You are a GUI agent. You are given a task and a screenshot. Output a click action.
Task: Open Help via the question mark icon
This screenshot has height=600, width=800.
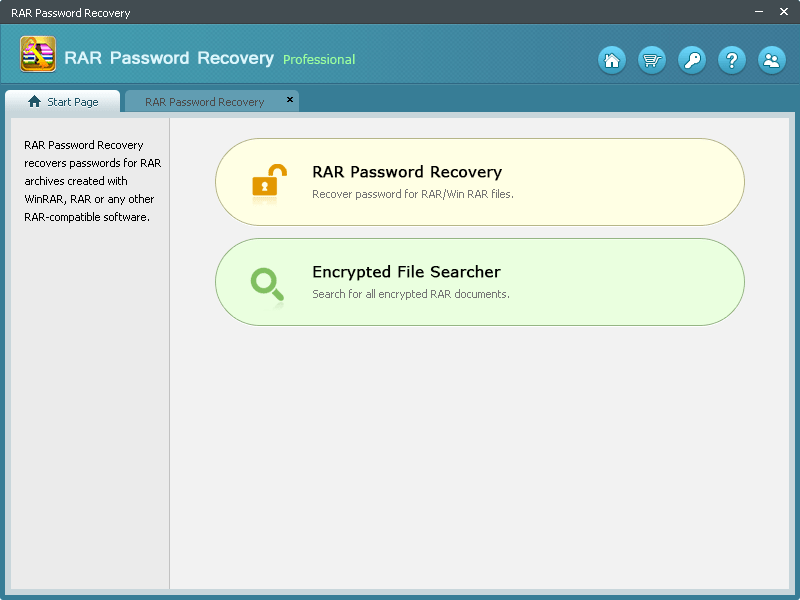pyautogui.click(x=732, y=60)
